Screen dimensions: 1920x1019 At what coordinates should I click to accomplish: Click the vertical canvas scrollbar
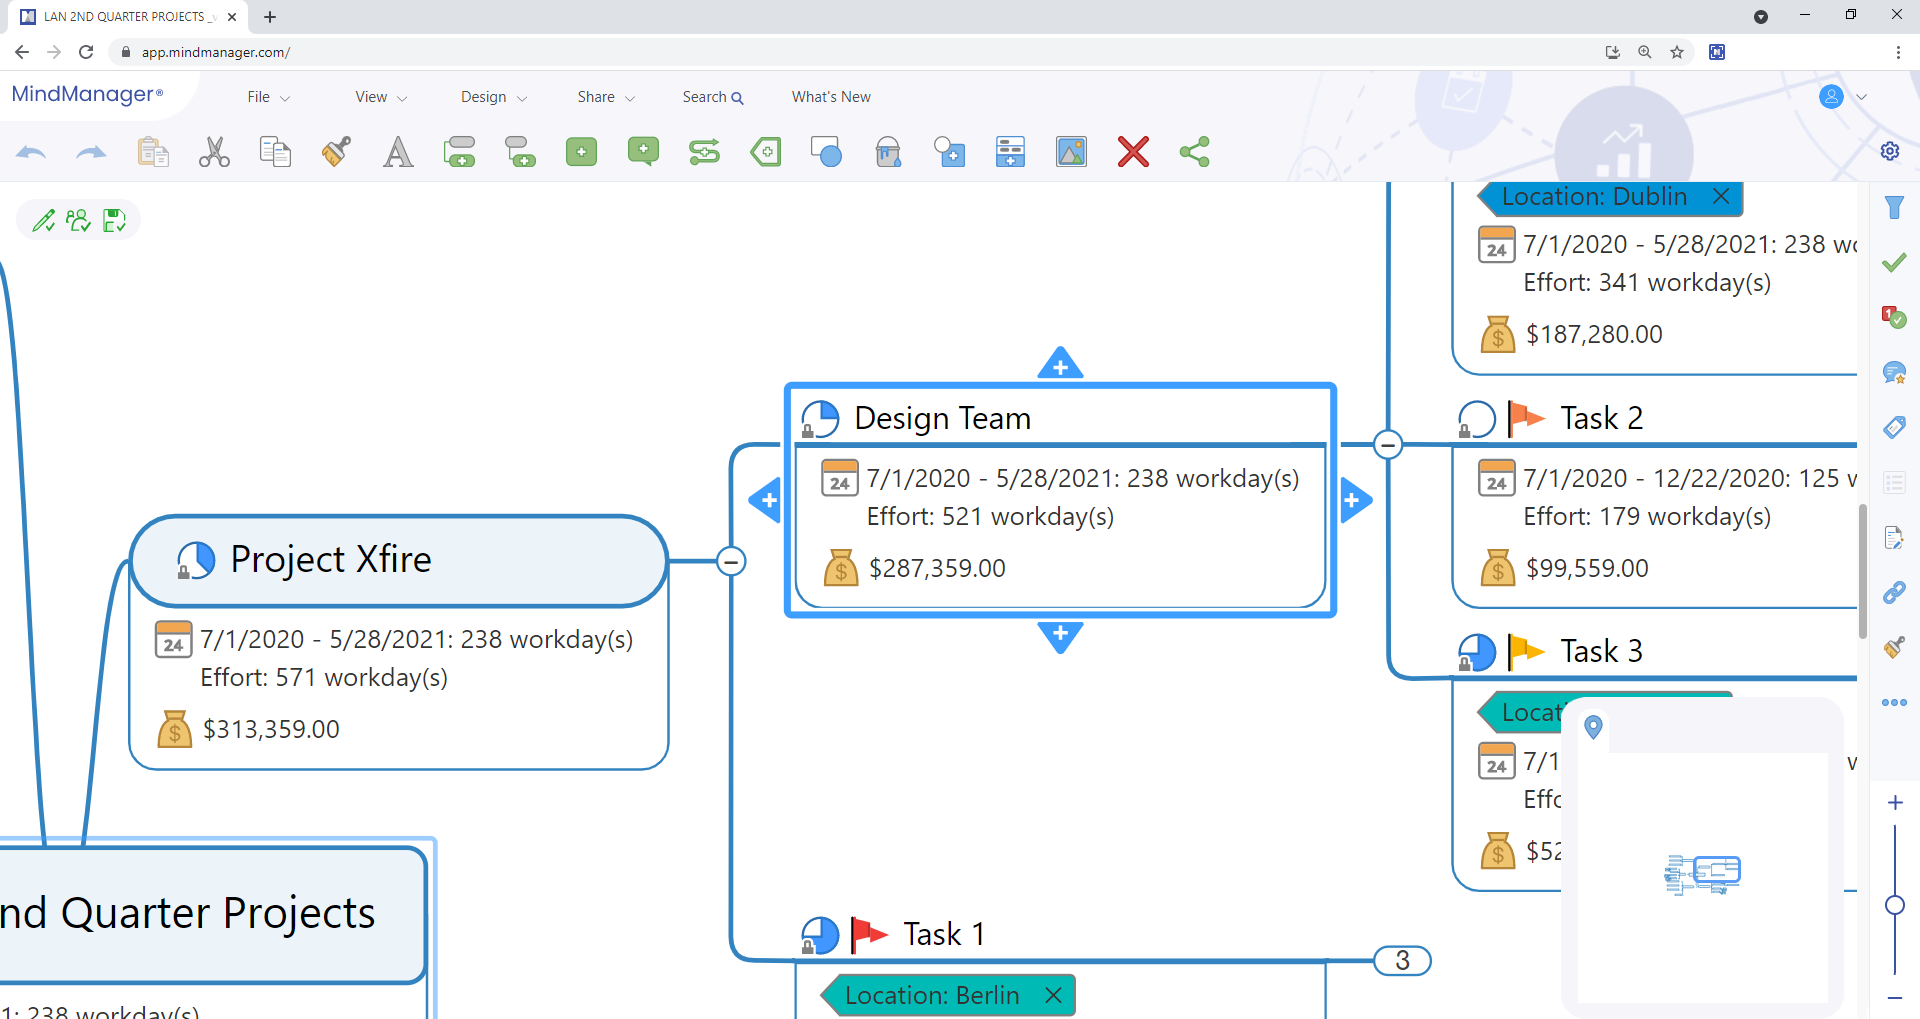tap(1862, 571)
